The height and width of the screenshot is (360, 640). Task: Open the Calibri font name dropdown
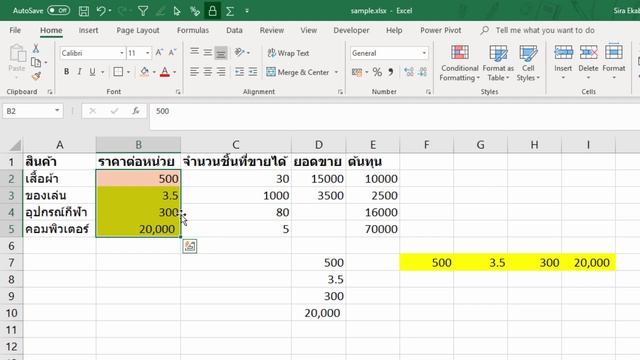[122, 53]
